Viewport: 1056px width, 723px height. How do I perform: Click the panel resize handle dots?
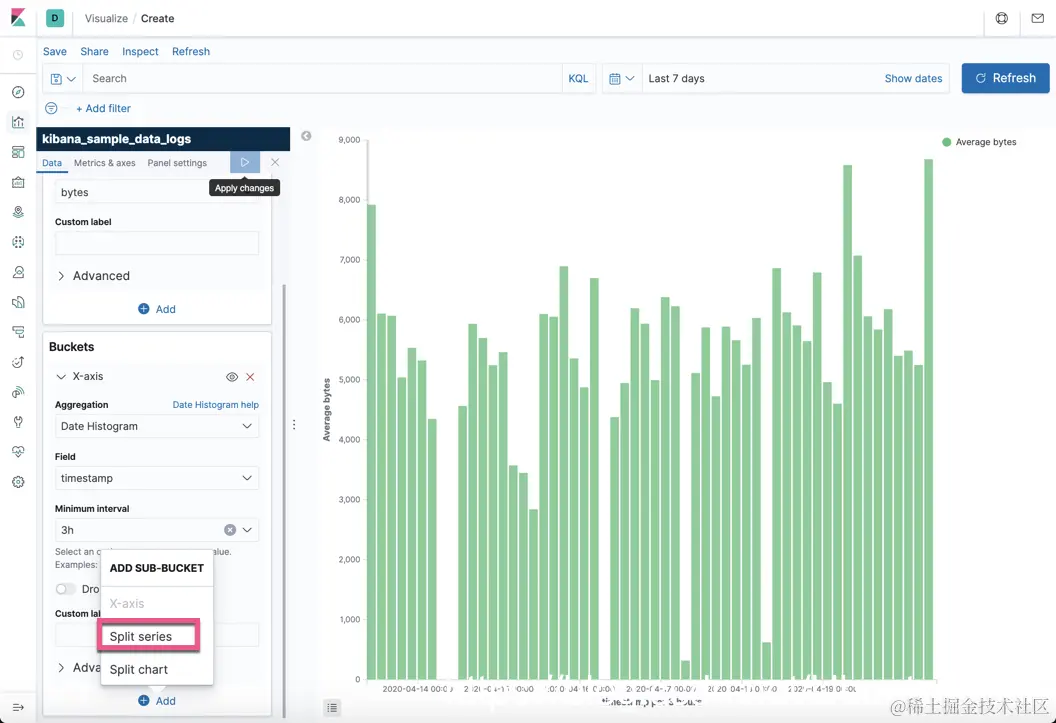pyautogui.click(x=294, y=425)
